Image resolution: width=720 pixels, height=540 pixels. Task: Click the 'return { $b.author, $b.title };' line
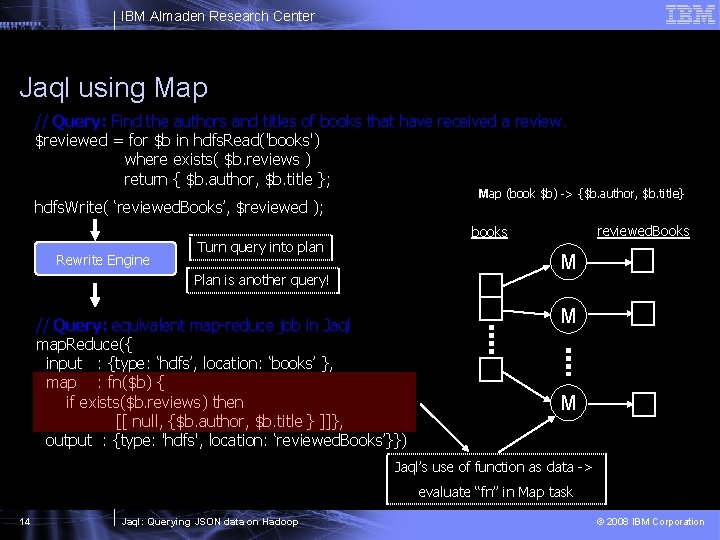point(227,179)
